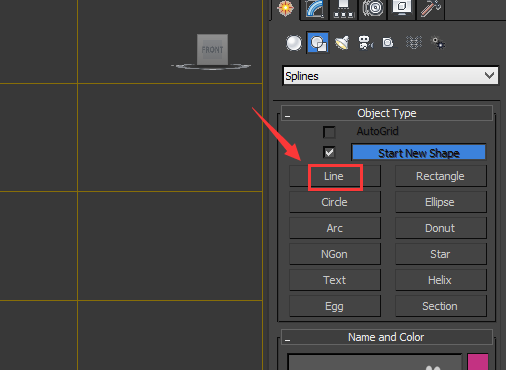Switch to the Modify panel tab
Viewport: 506px width, 370px height.
pyautogui.click(x=314, y=8)
